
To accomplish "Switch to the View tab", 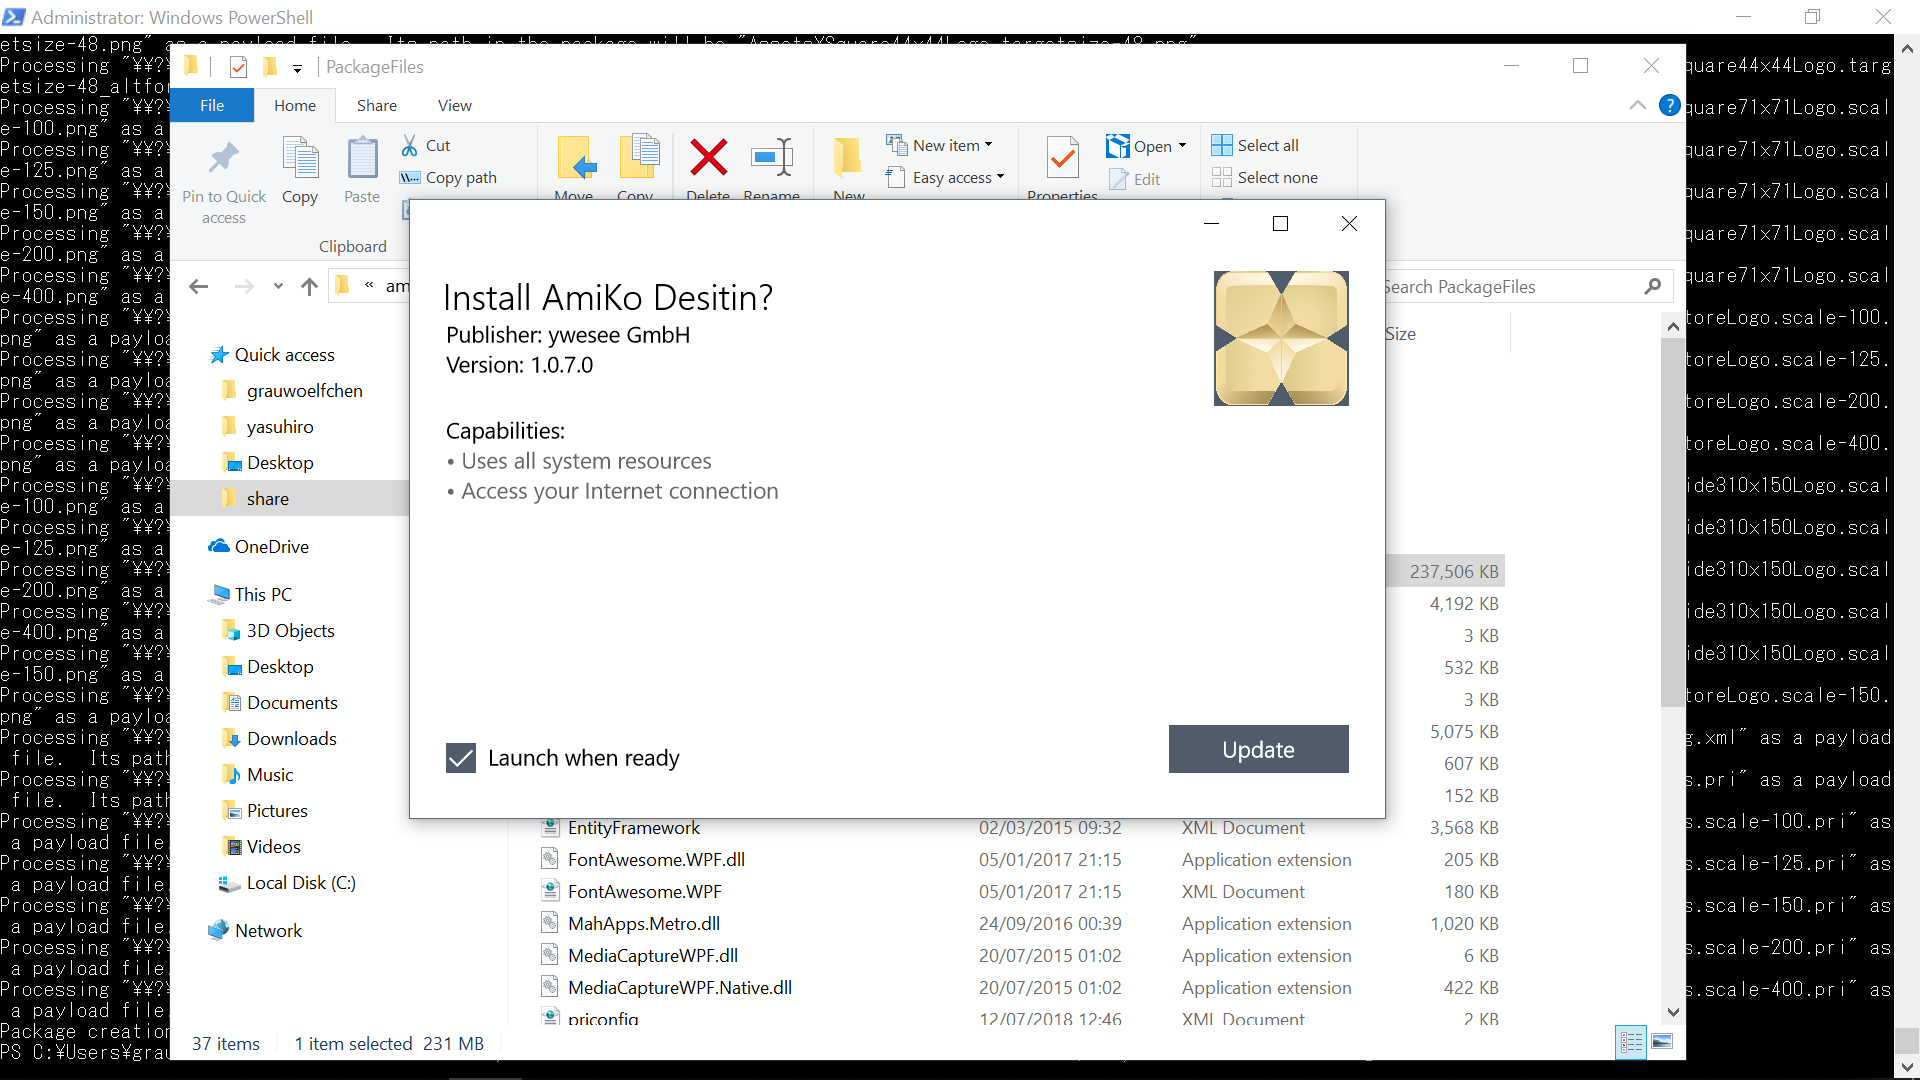I will [x=454, y=104].
